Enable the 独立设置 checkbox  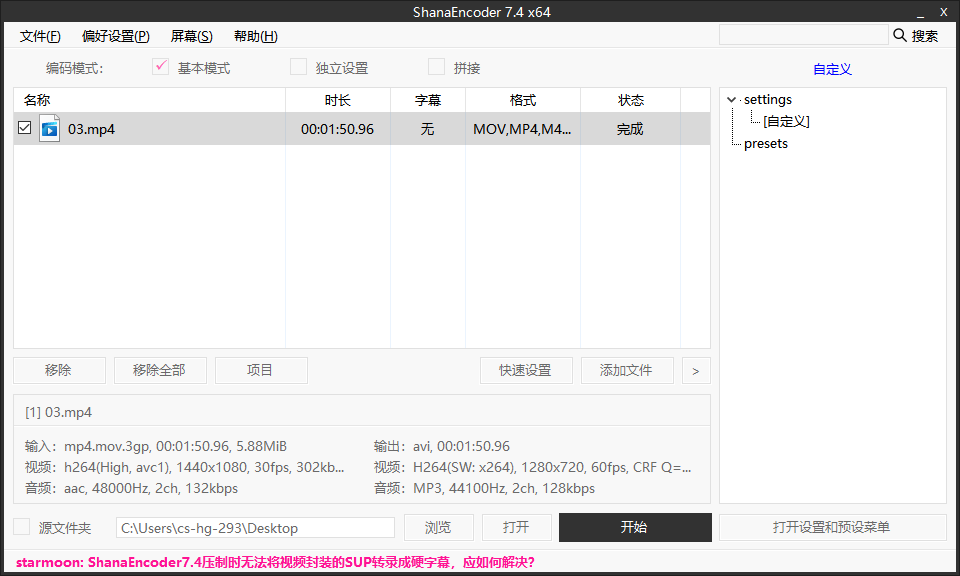point(298,67)
